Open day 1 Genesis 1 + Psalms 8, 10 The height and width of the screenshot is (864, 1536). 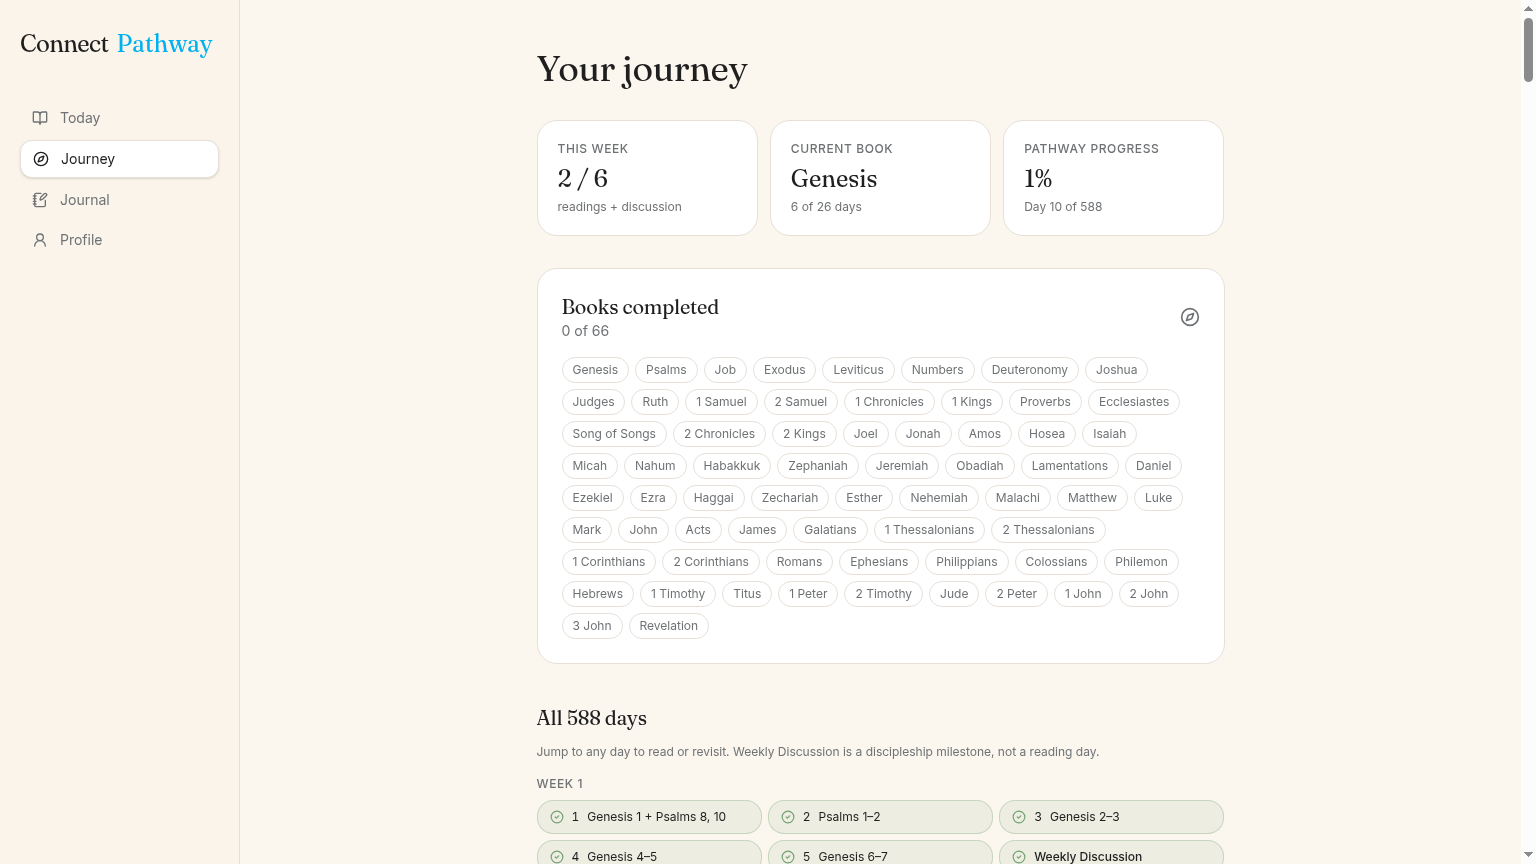(x=649, y=817)
